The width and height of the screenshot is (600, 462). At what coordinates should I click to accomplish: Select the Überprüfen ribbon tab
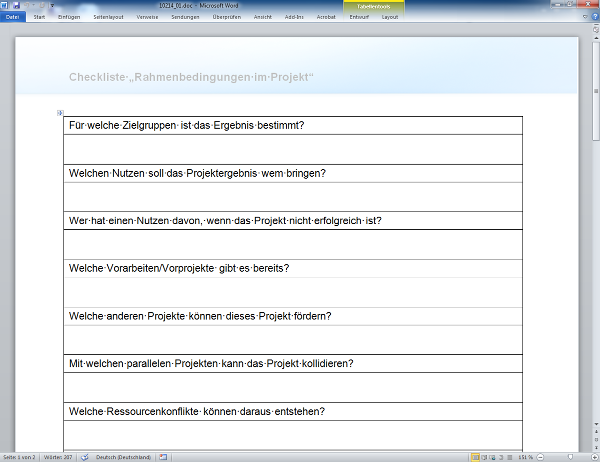click(227, 17)
